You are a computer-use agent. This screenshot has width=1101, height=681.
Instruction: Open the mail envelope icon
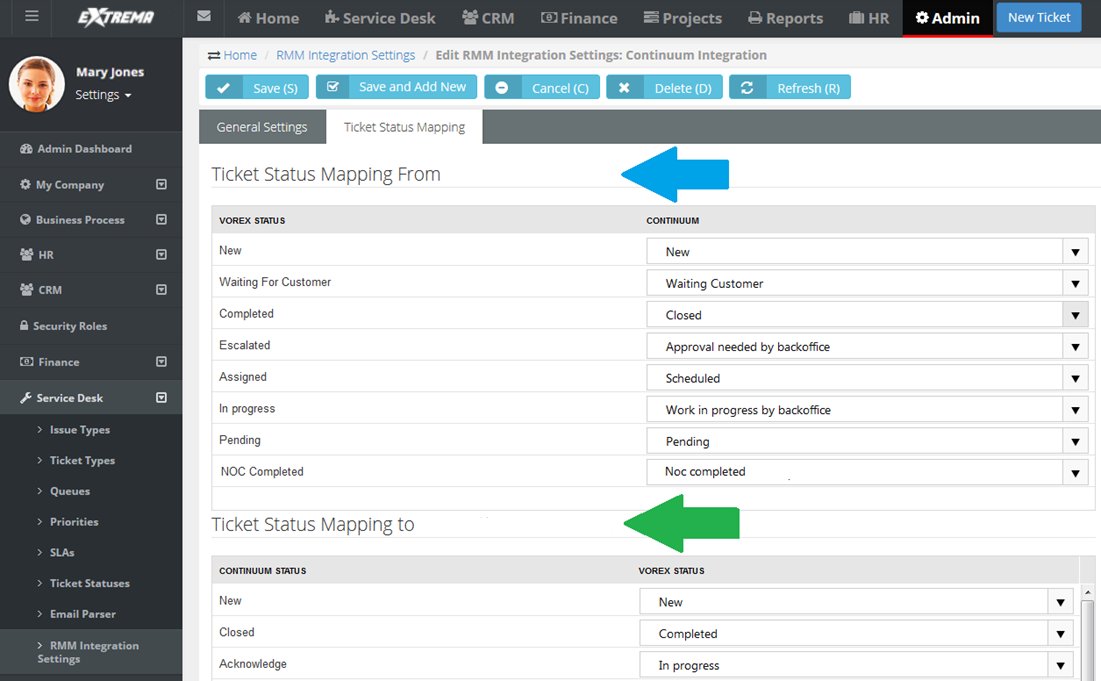[204, 16]
